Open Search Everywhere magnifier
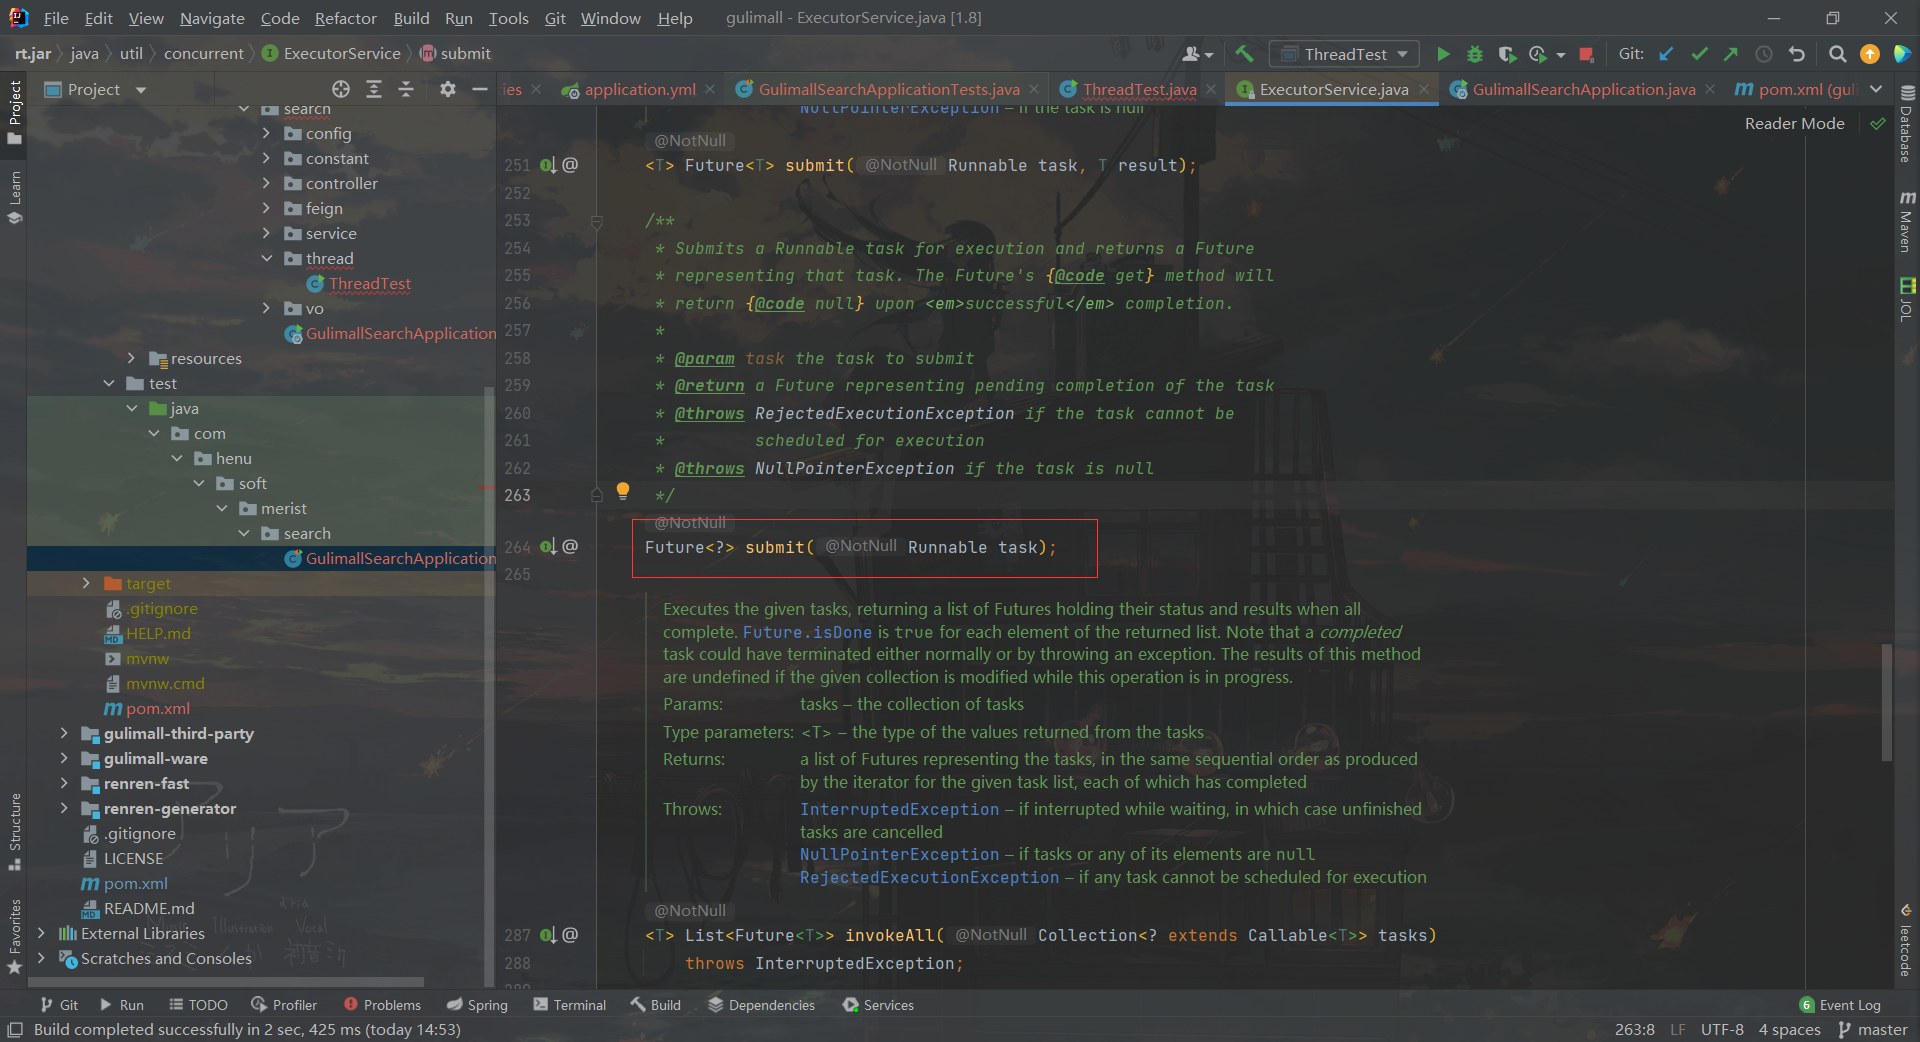Screen dimensions: 1920x1042 pyautogui.click(x=1837, y=54)
